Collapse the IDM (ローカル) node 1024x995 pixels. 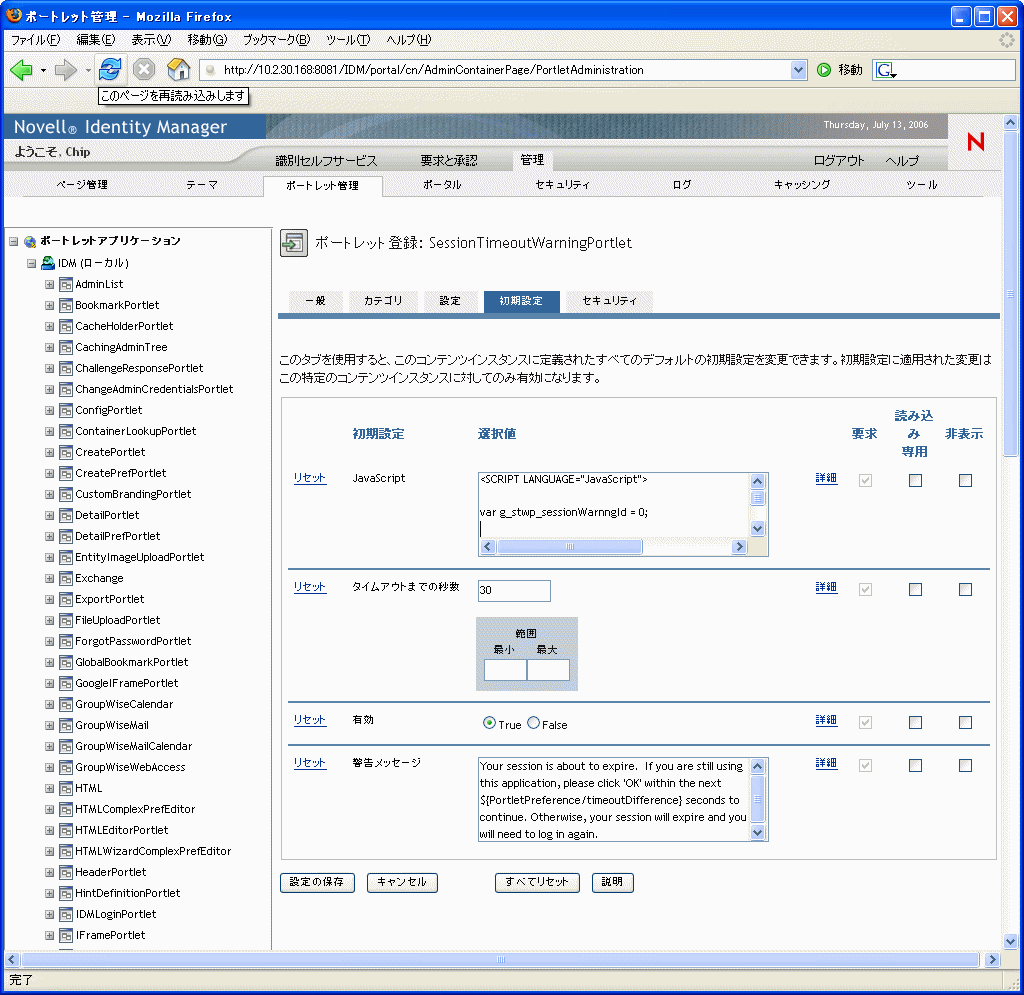[x=31, y=263]
